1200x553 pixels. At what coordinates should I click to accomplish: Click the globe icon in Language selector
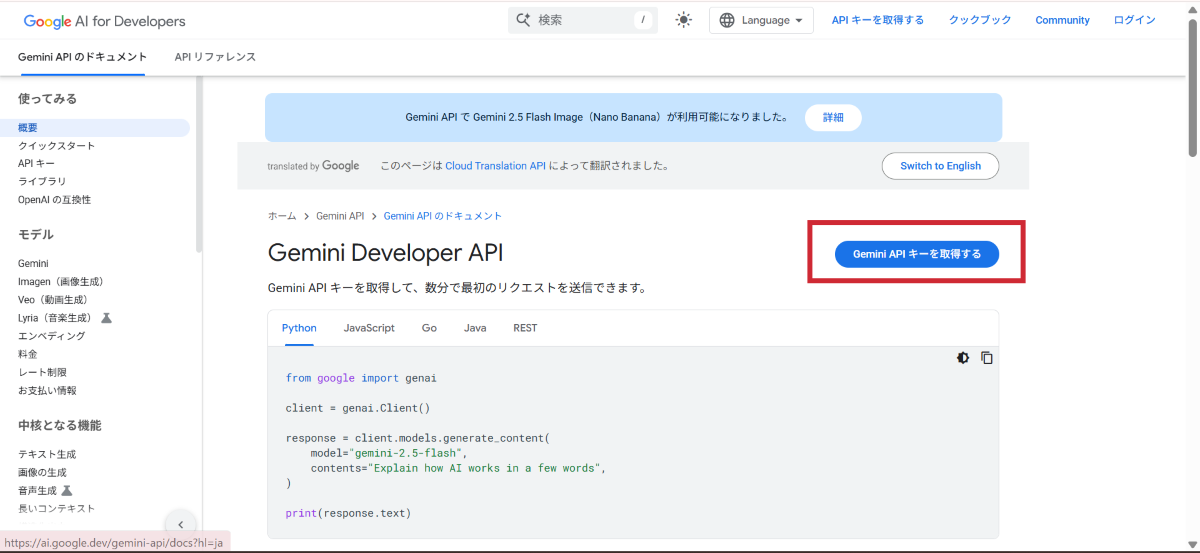(727, 20)
